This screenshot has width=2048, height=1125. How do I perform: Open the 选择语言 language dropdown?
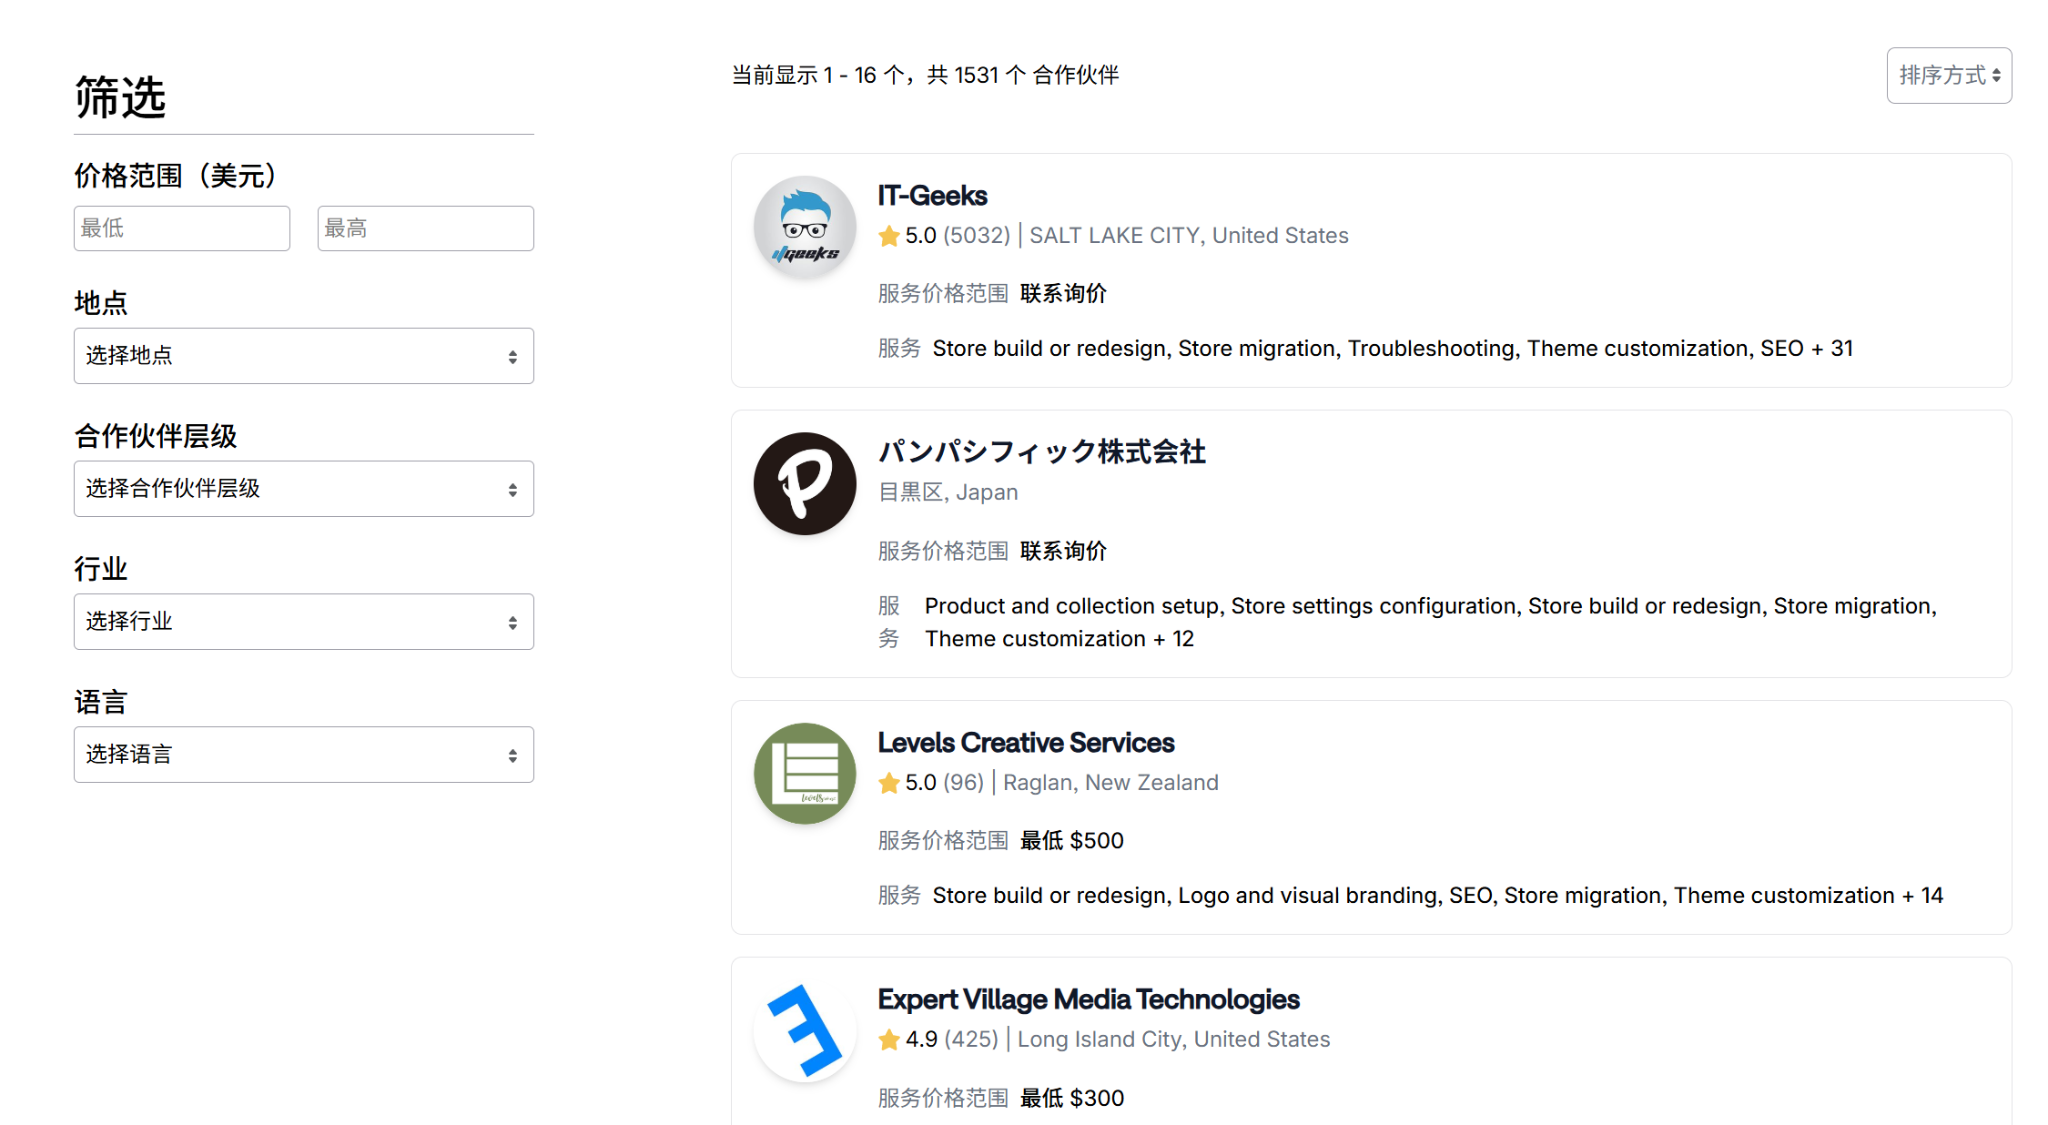pos(303,755)
